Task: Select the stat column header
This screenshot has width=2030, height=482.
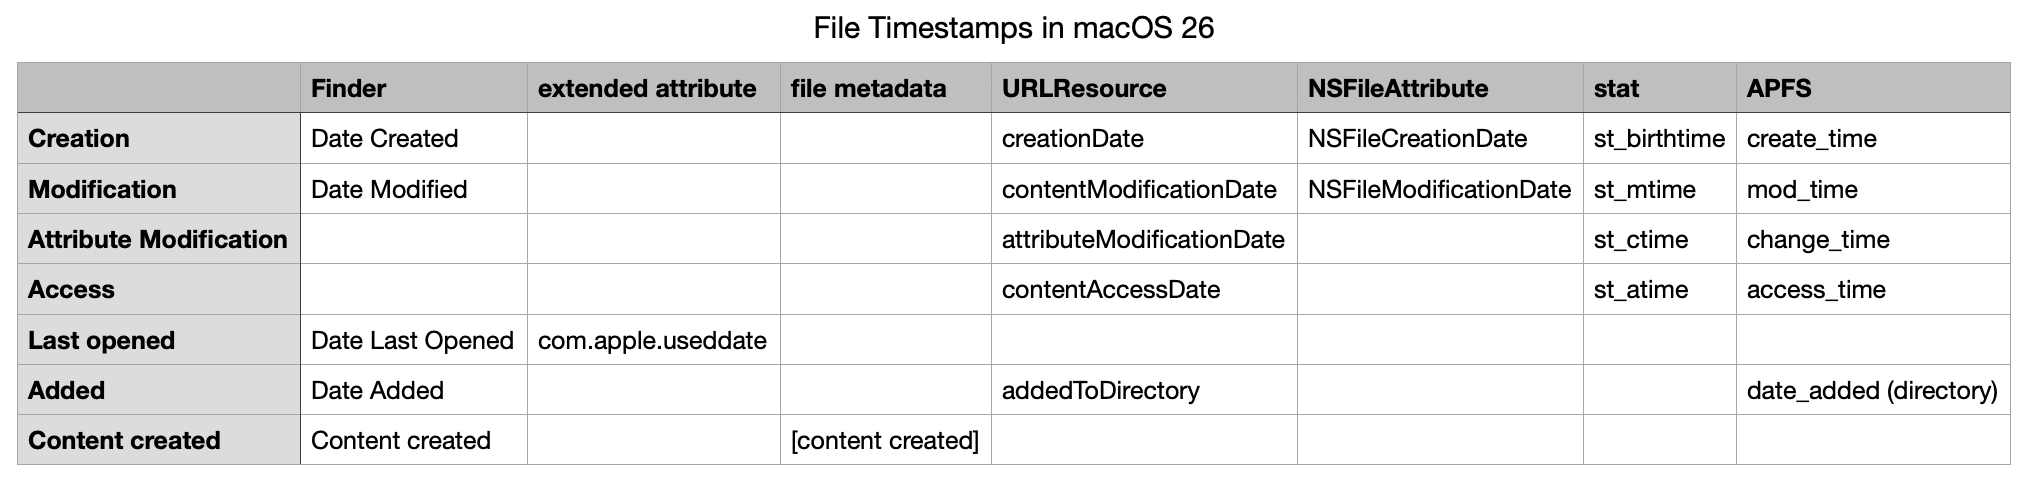Action: (x=1616, y=89)
